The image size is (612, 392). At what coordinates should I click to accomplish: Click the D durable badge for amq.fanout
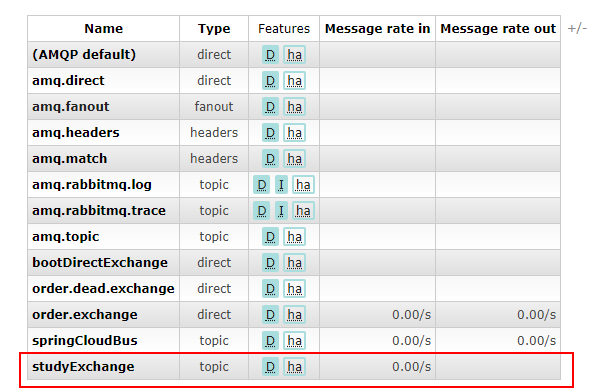(270, 107)
